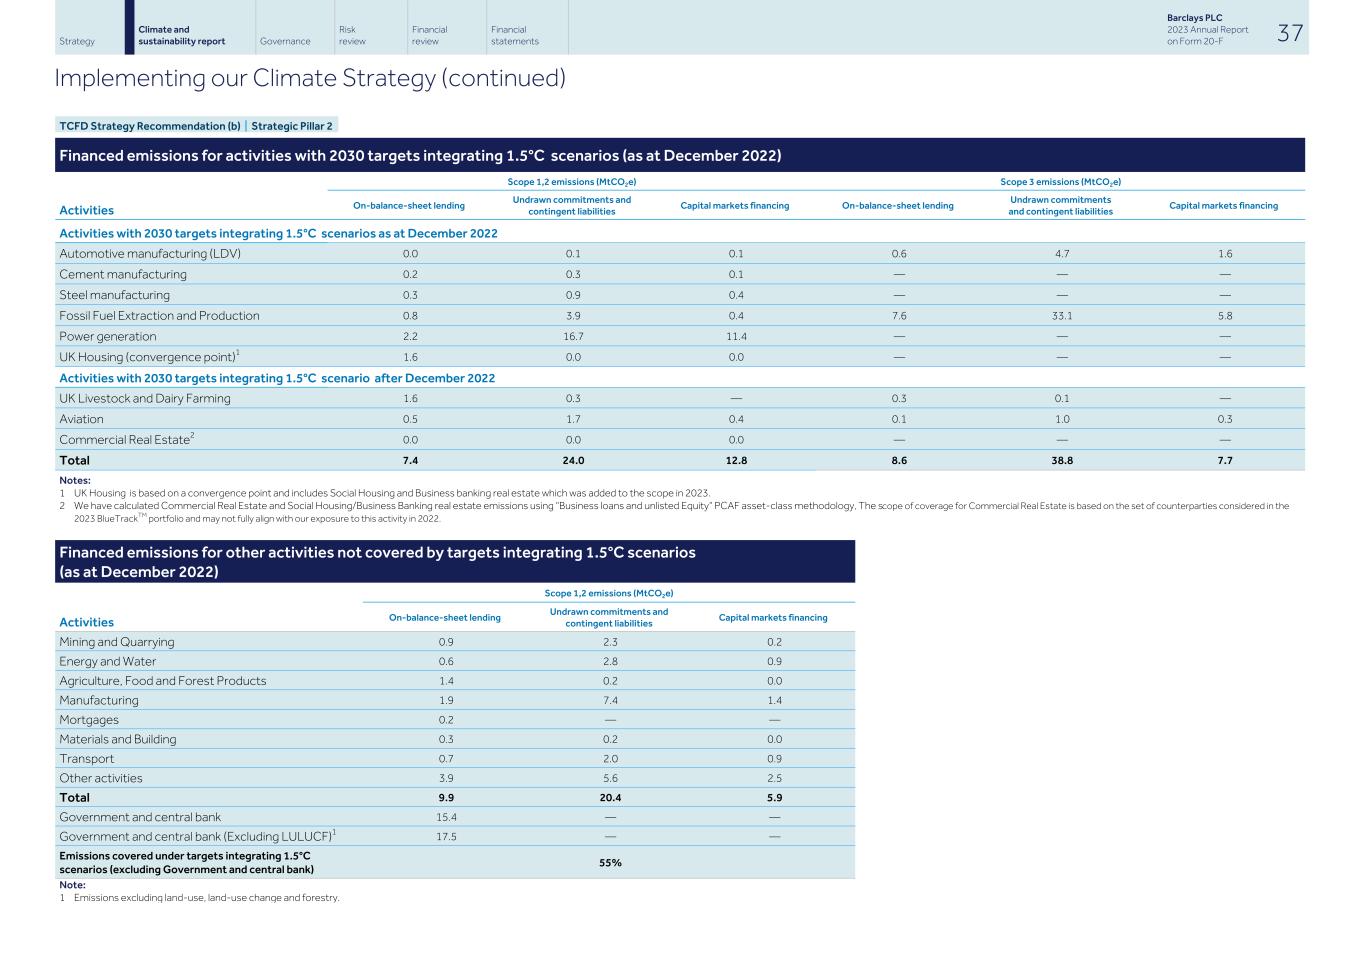The image size is (1365, 965).
Task: Select the Climate and sustainability report tab
Action: point(180,35)
